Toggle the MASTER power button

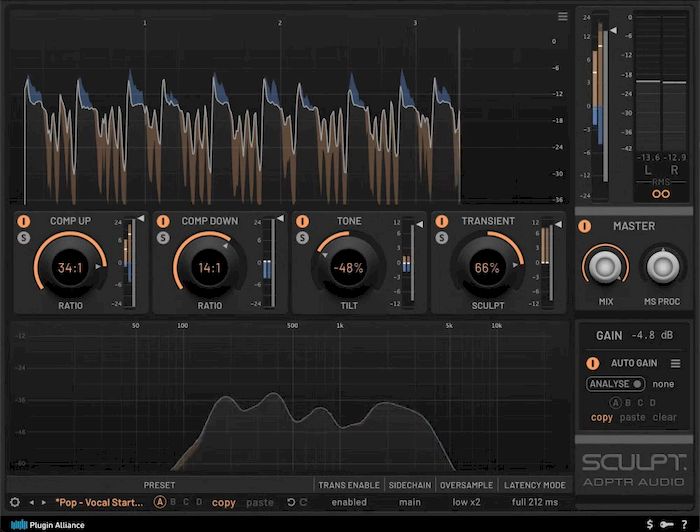584,226
